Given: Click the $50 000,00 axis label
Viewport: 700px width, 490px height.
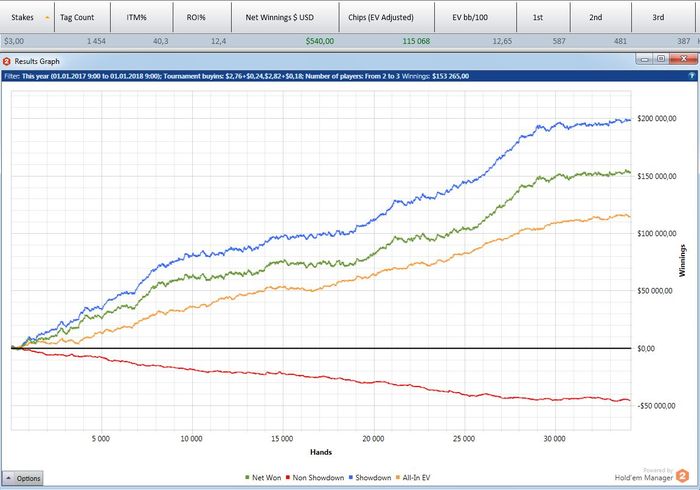Looking at the screenshot, I should 655,291.
